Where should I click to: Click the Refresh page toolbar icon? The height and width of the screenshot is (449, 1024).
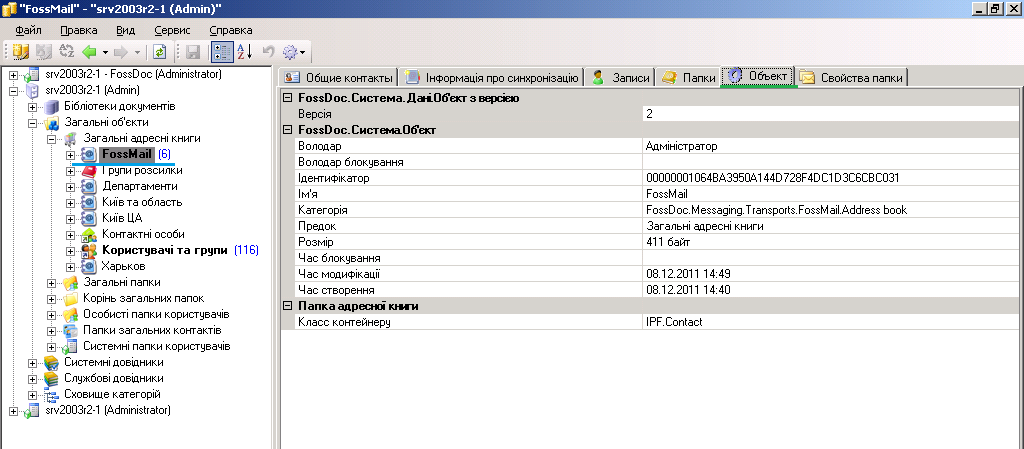click(159, 51)
